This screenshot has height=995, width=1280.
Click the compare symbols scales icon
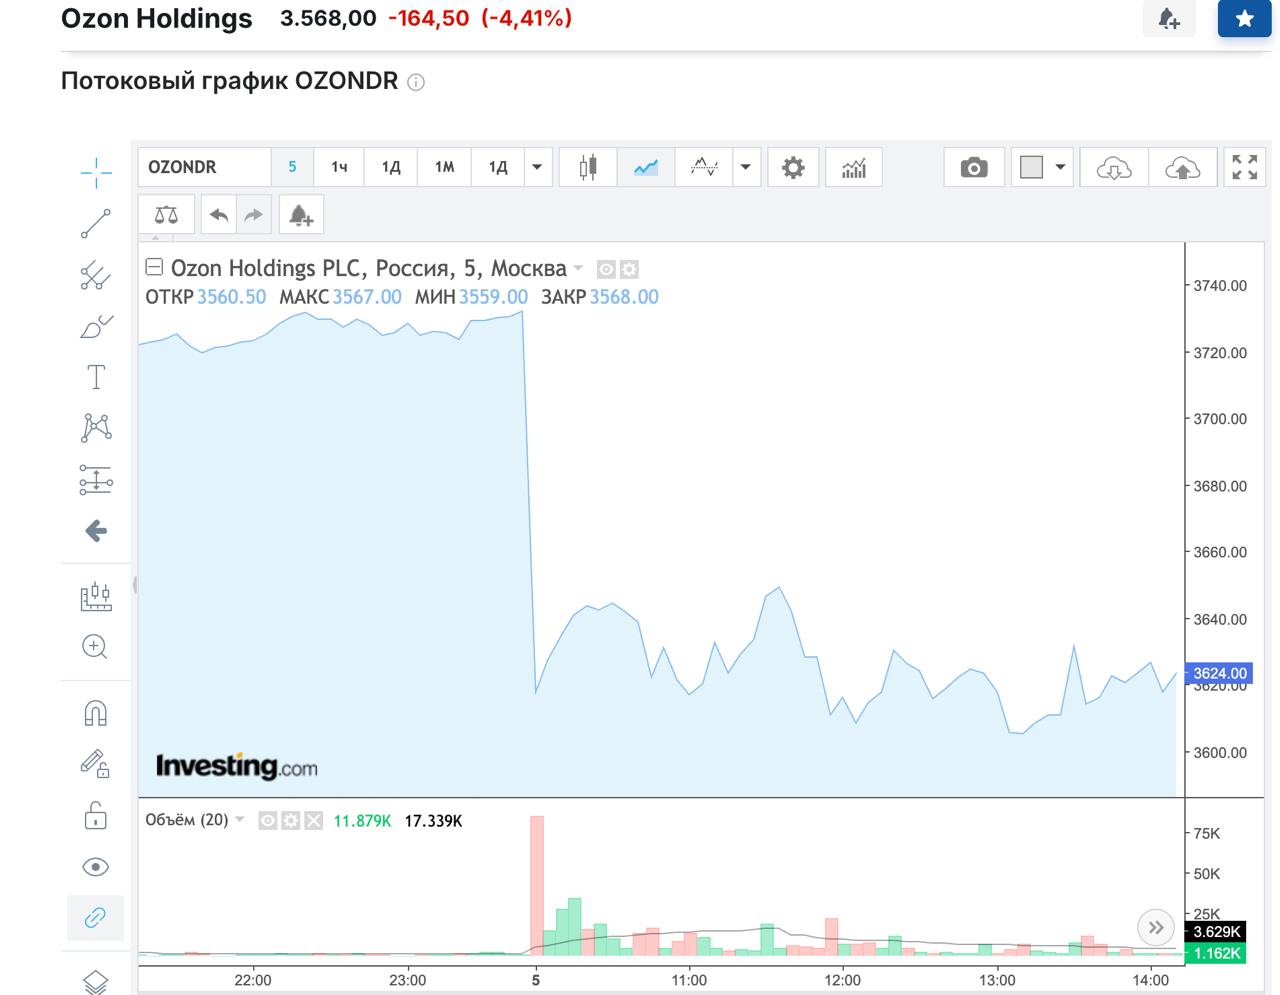pyautogui.click(x=166, y=215)
